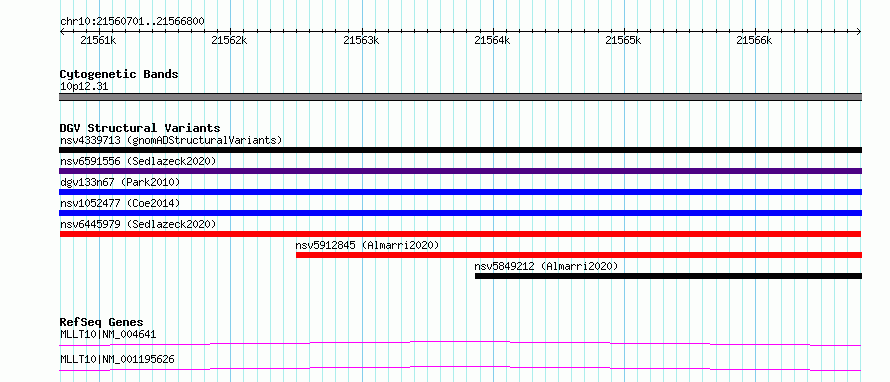The height and width of the screenshot is (382, 890).
Task: Click the MLLT10|NM_001195626 gene label
Action: click(x=117, y=359)
